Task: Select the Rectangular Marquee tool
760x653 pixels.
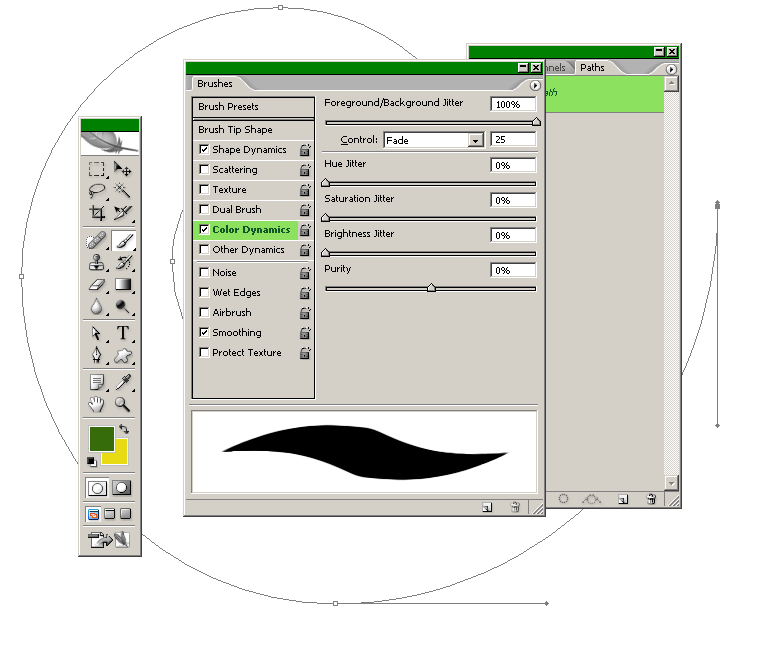Action: 96,169
